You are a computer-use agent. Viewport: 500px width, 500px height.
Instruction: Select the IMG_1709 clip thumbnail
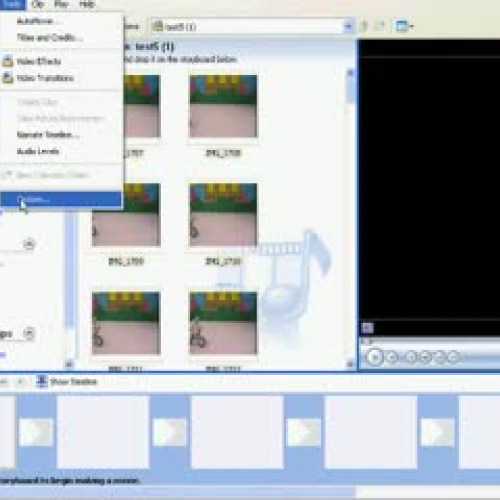coord(126,214)
